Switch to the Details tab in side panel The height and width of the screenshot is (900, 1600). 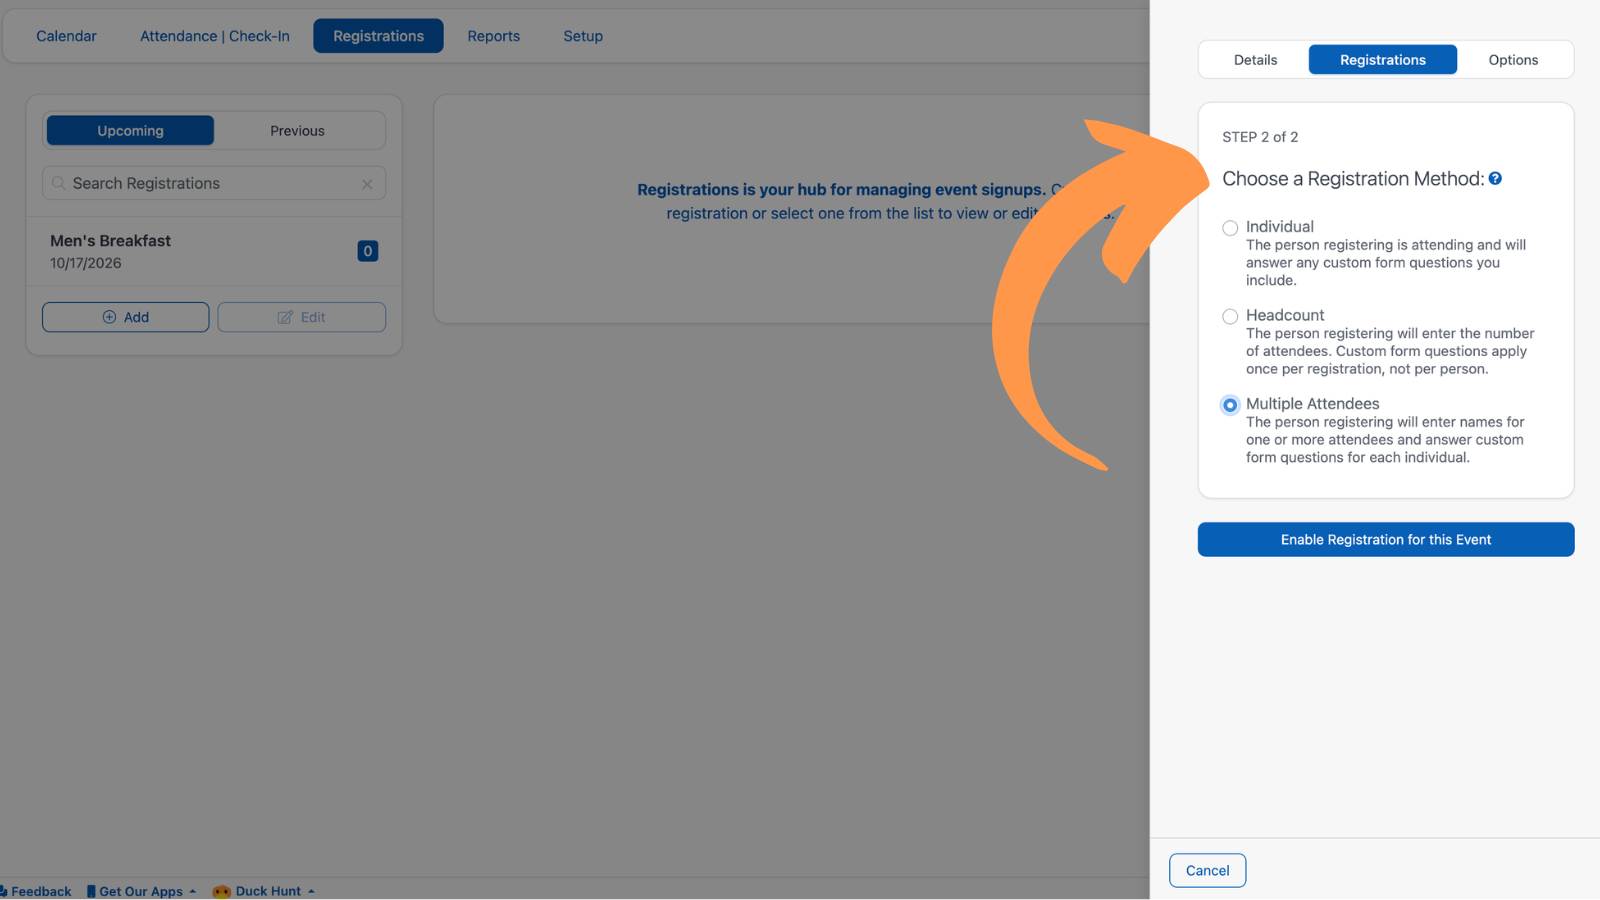point(1255,60)
